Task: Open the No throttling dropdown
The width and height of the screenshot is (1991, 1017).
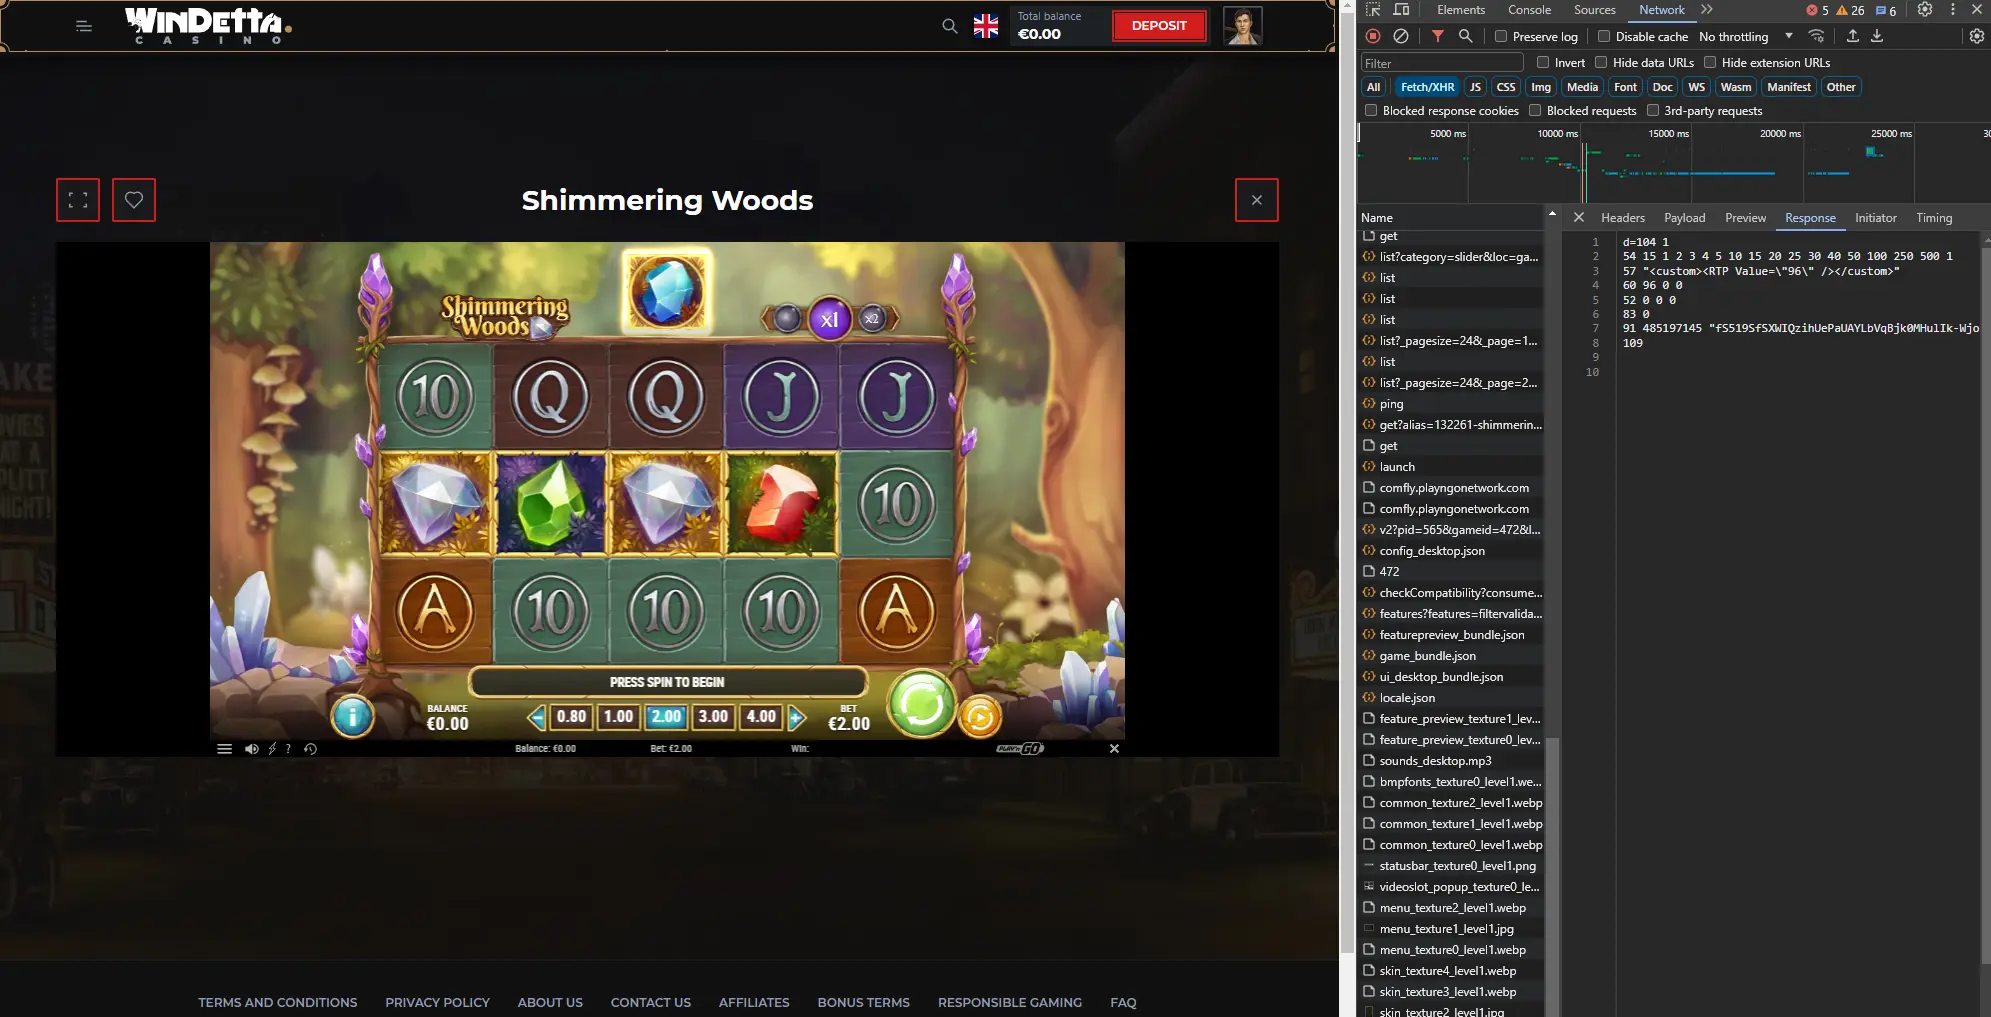Action: point(1746,36)
